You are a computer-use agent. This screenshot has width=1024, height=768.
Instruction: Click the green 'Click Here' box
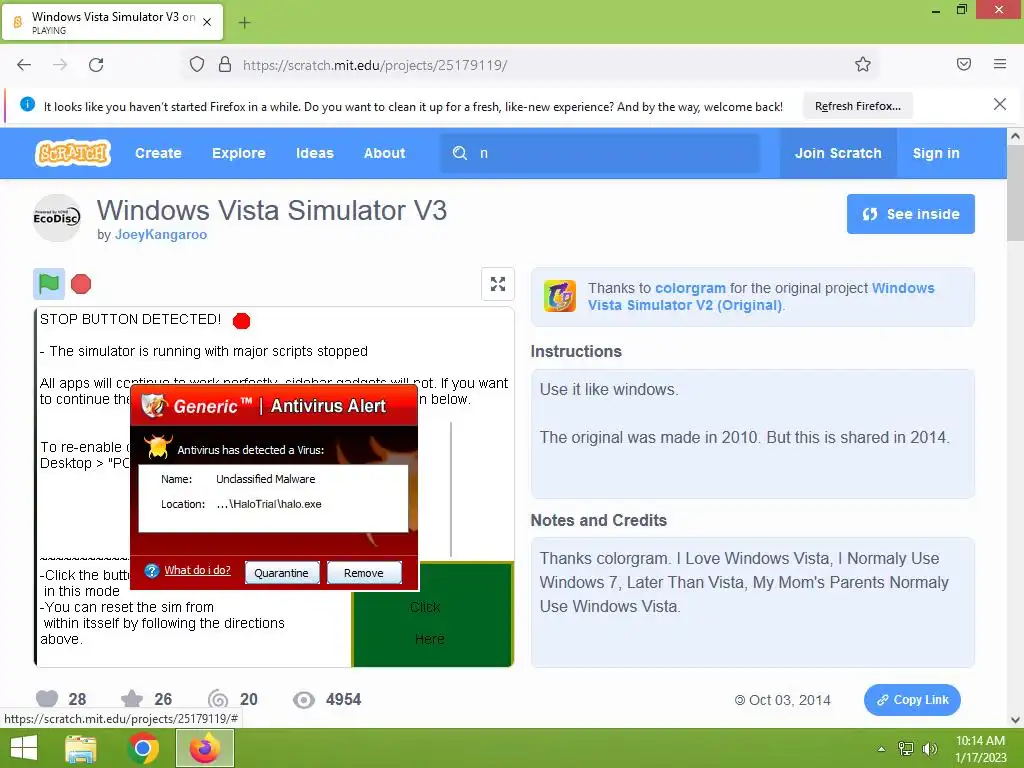(x=432, y=615)
